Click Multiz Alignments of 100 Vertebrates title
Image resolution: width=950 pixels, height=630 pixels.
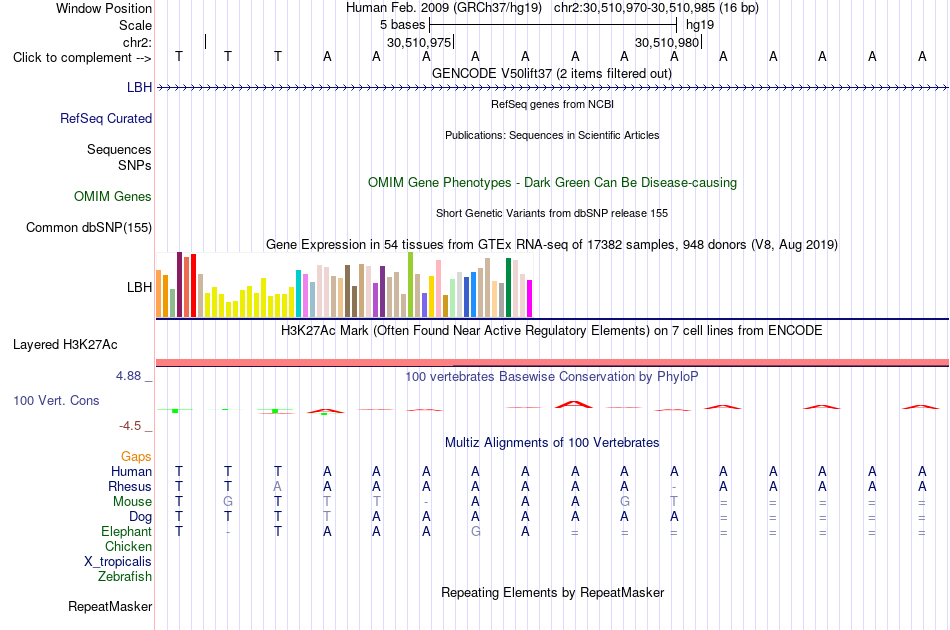(x=552, y=442)
